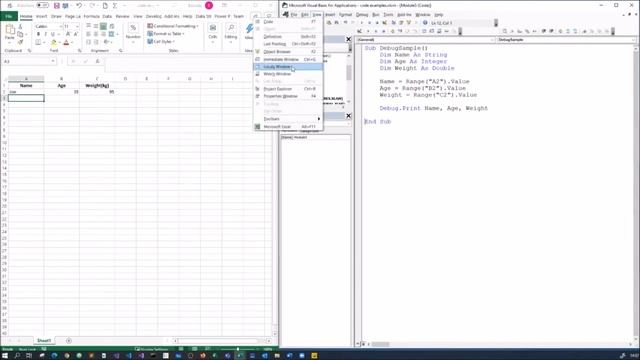Toggle the AutoSave switch in Excel
This screenshot has height=360, width=640.
point(42,5)
